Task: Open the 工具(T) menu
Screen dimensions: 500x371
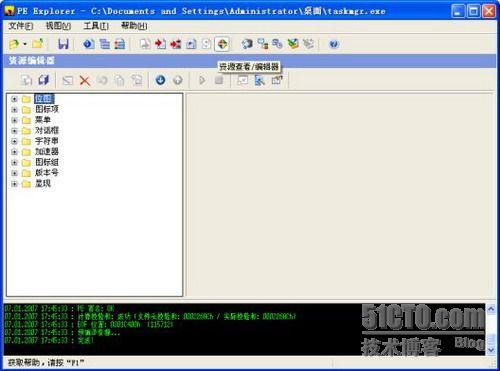Action: coord(96,26)
